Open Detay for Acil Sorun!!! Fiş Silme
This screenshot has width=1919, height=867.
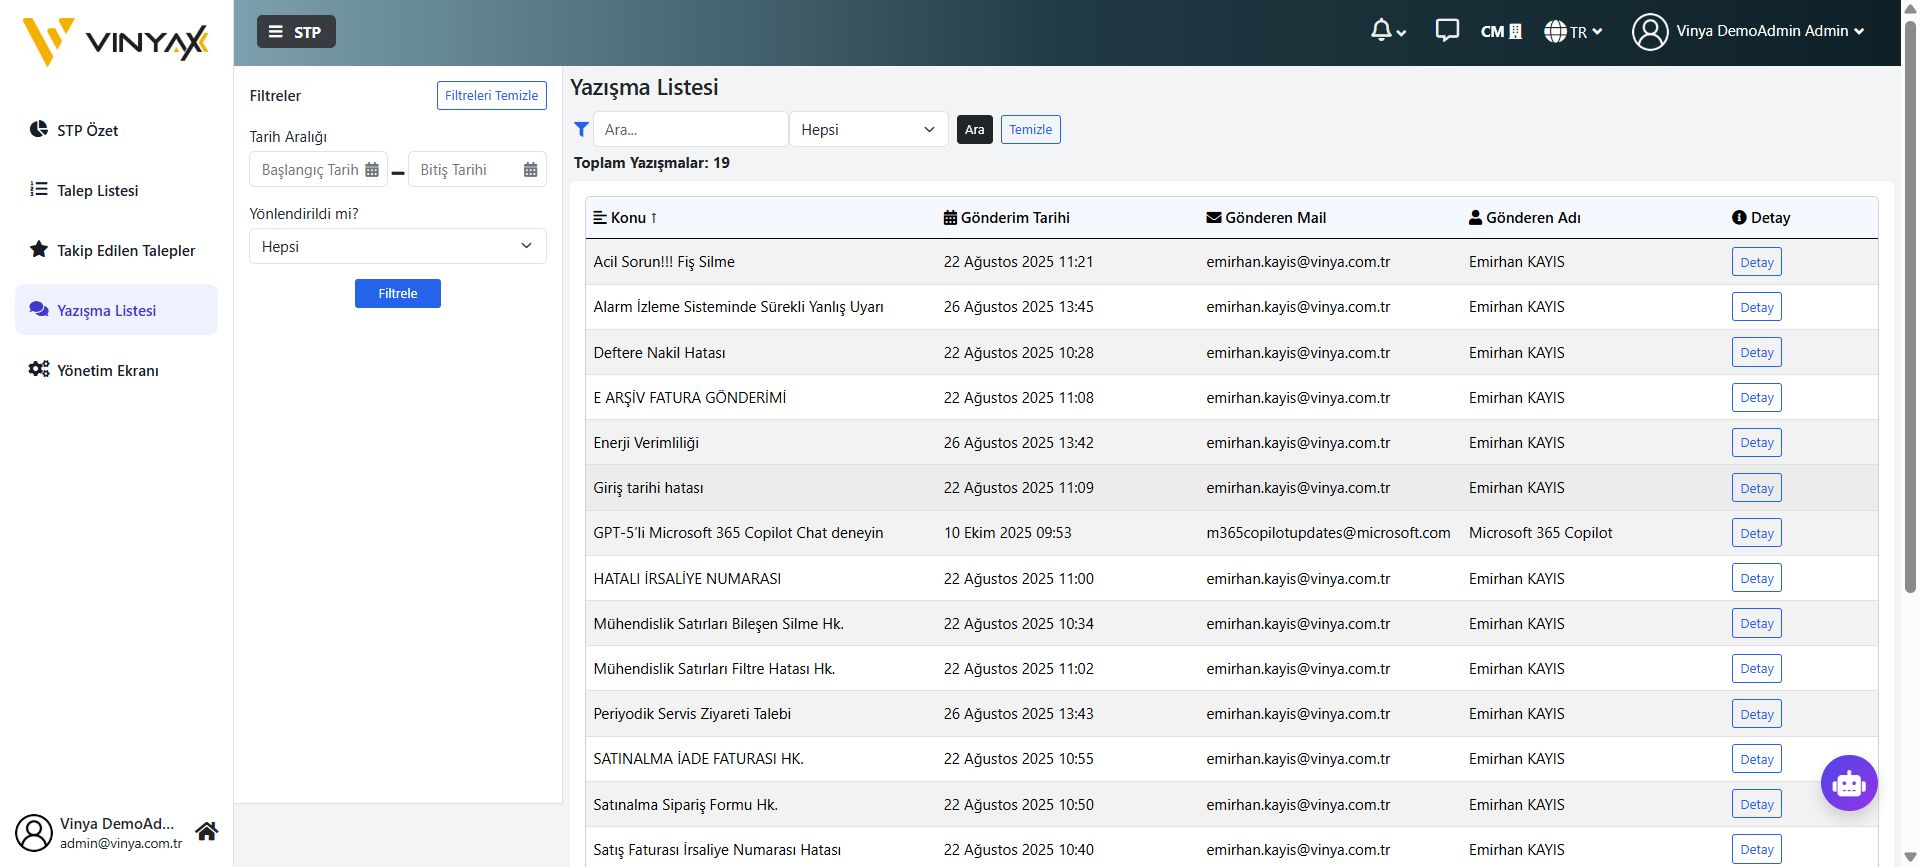coord(1757,262)
